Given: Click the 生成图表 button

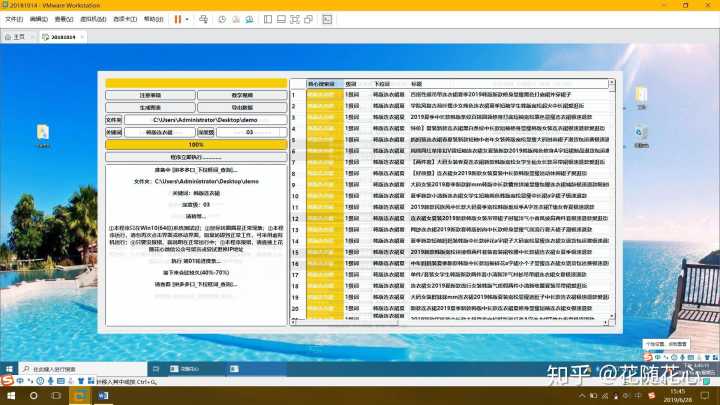Looking at the screenshot, I should (150, 107).
